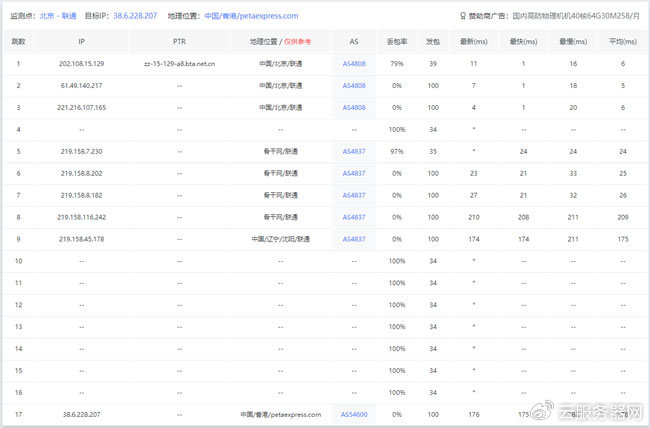Click the 丢包率 column header

tap(397, 41)
